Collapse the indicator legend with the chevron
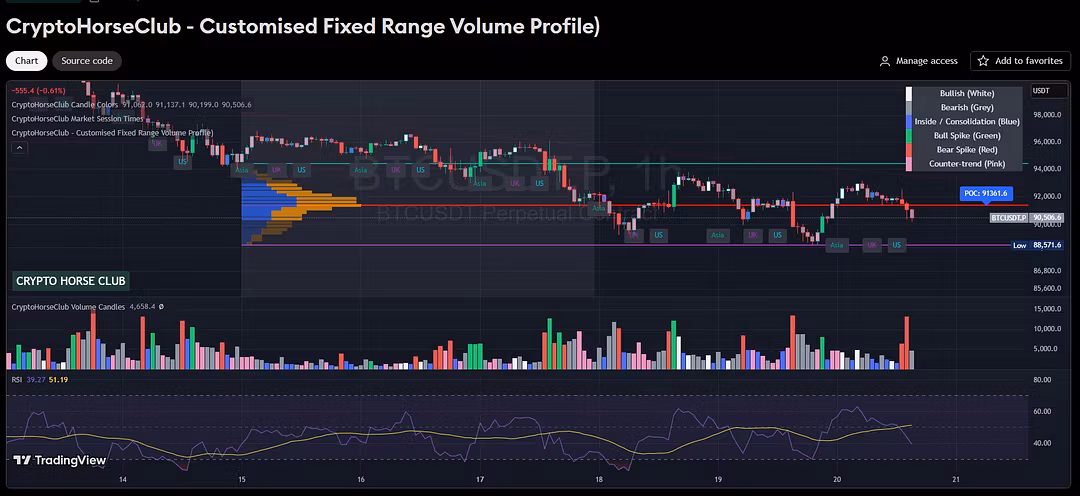This screenshot has width=1080, height=496. click(x=18, y=147)
